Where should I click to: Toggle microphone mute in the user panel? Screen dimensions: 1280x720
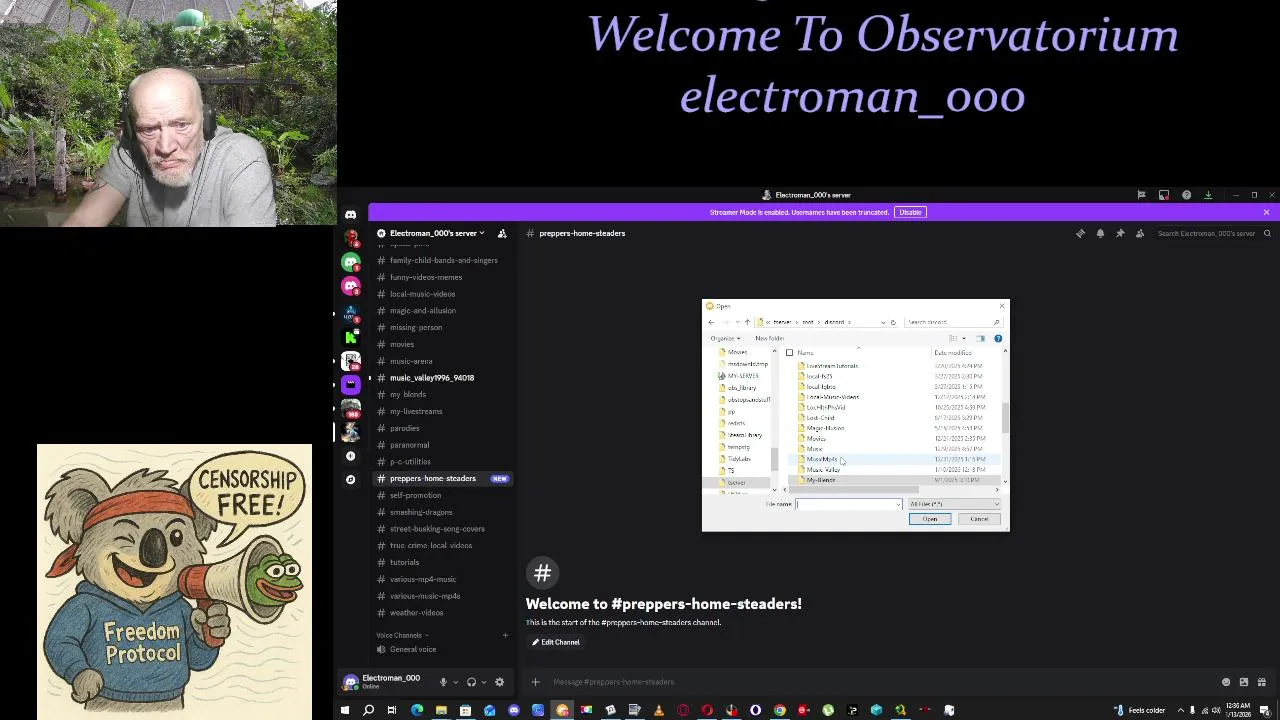pyautogui.click(x=443, y=682)
